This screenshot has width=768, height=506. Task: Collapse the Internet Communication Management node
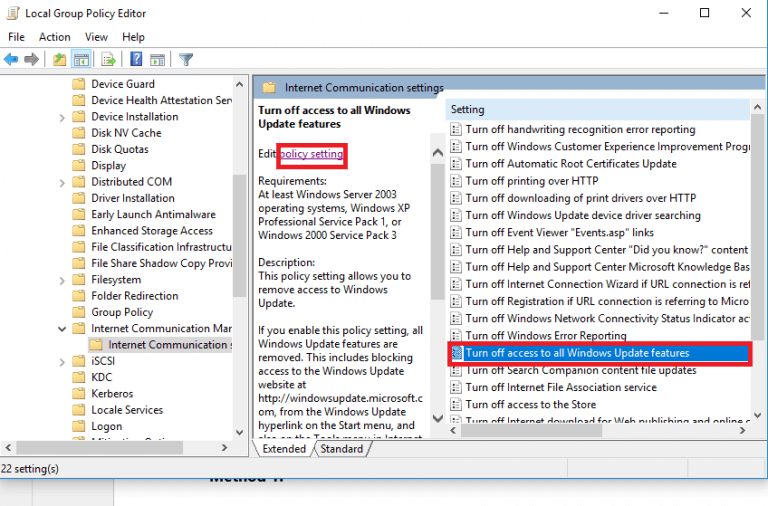pos(62,329)
